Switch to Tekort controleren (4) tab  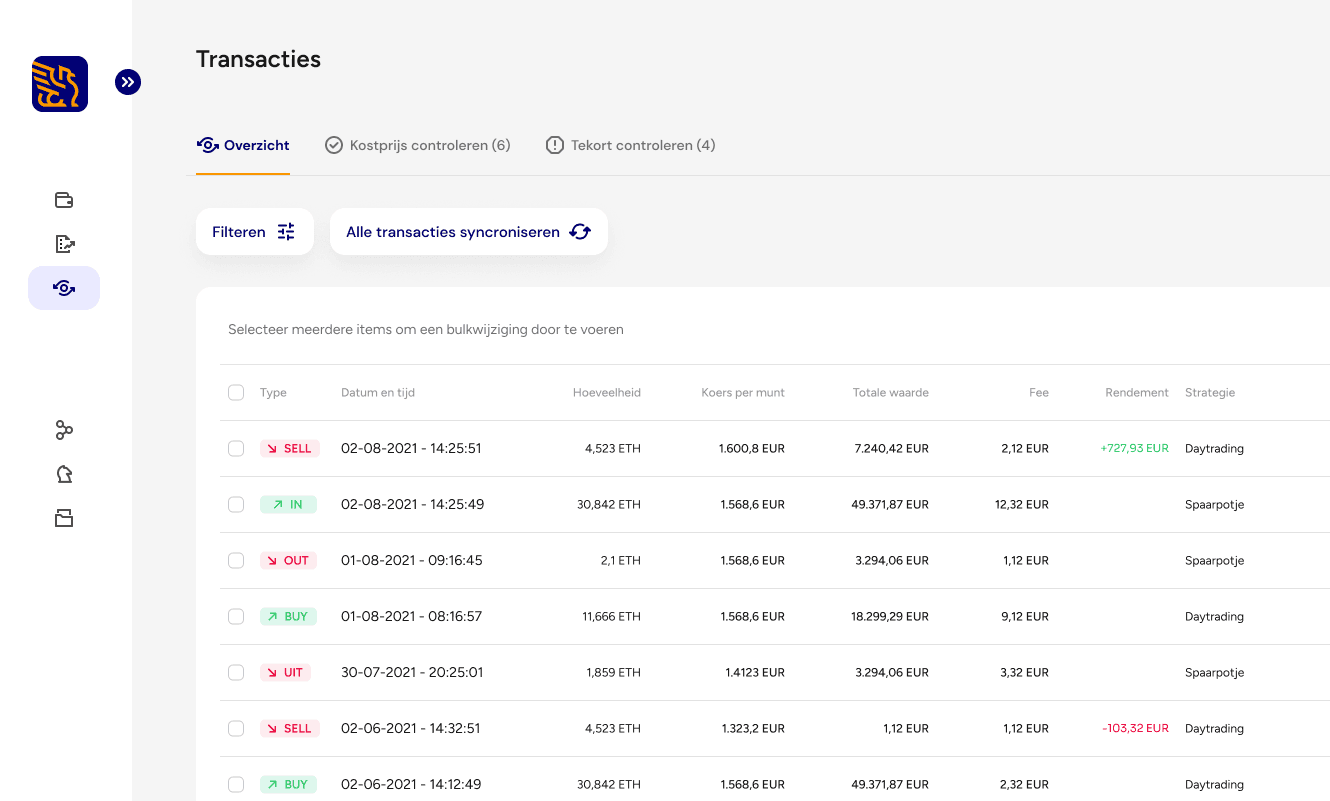(631, 145)
